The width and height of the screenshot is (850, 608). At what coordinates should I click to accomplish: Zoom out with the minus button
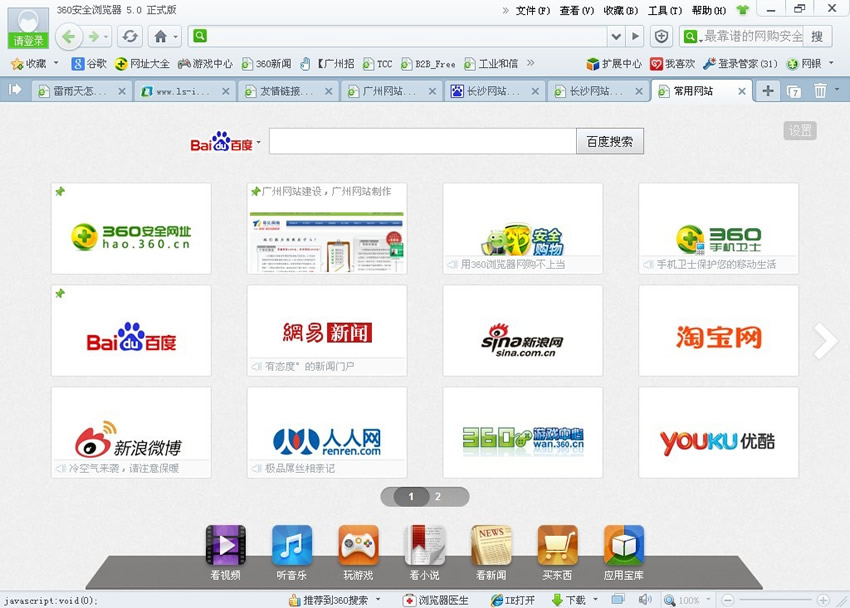(x=727, y=600)
